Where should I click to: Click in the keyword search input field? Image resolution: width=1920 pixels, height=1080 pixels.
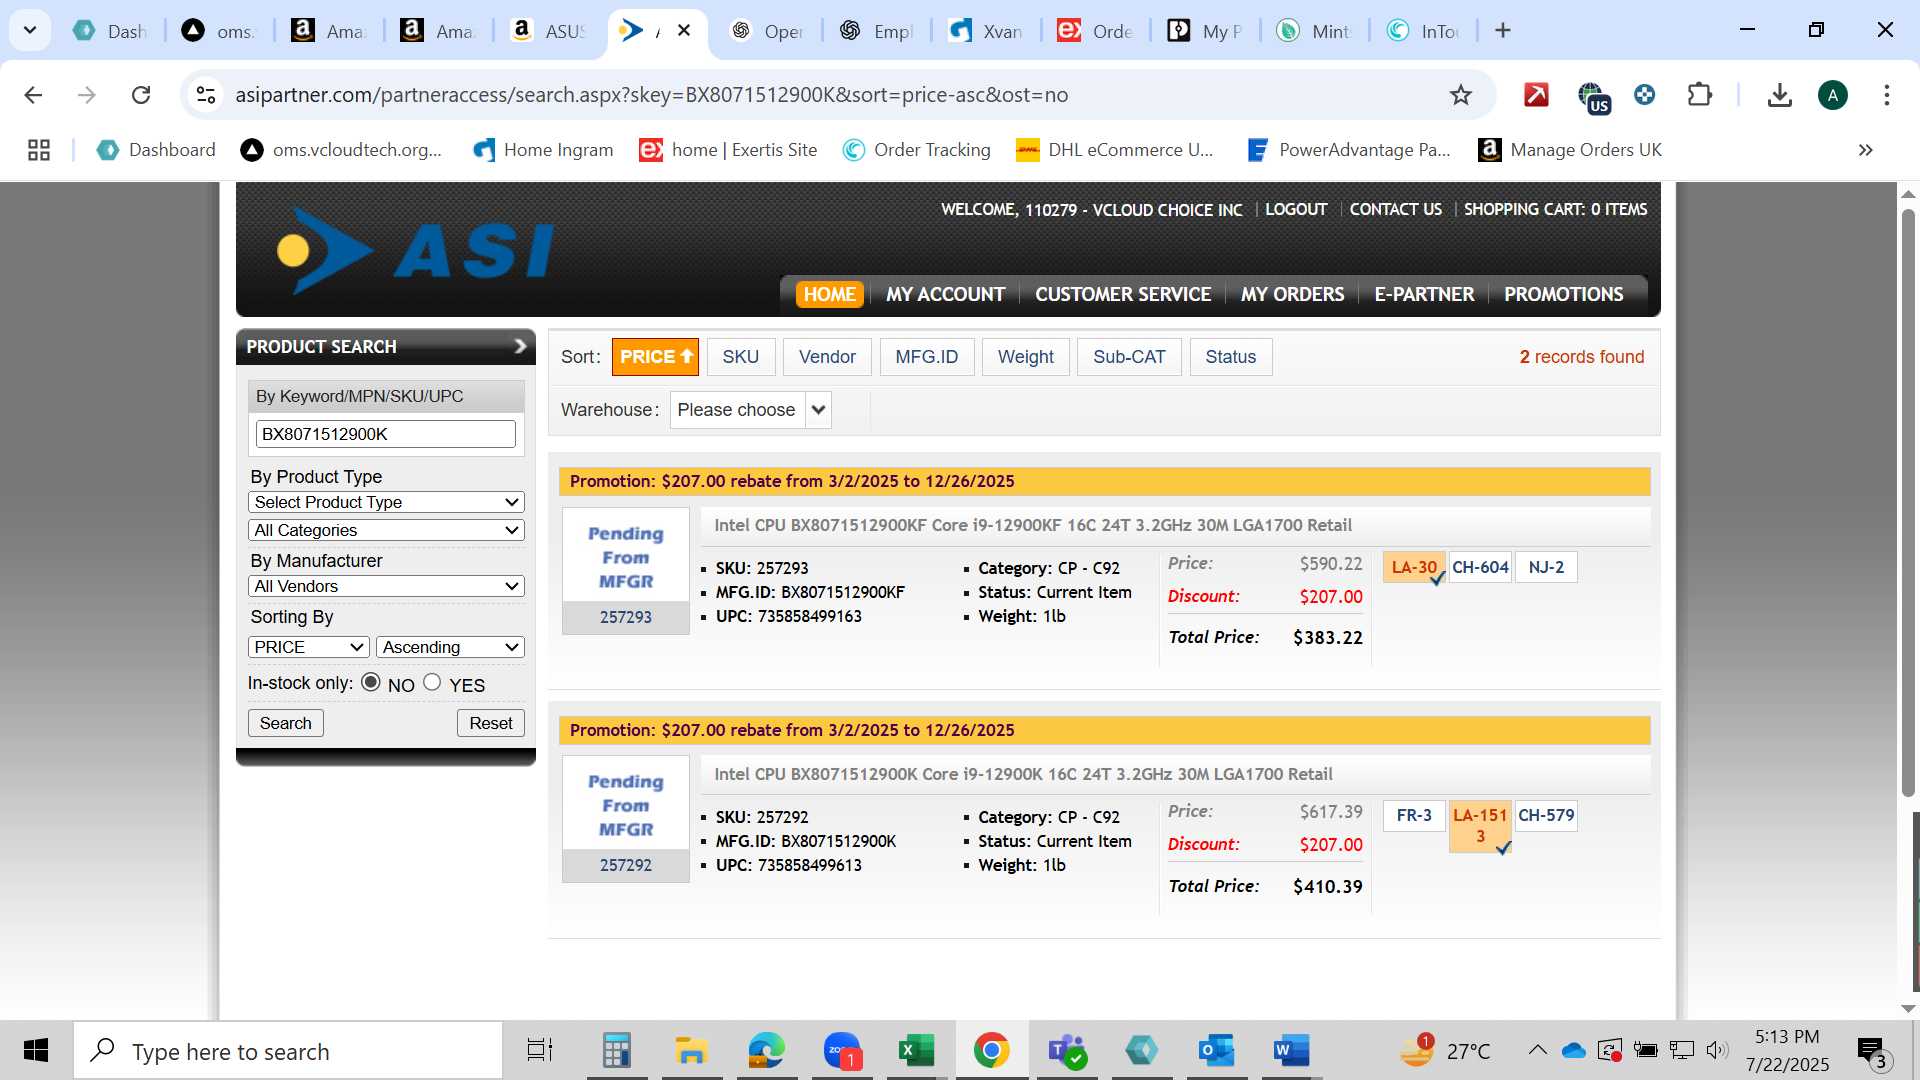386,434
